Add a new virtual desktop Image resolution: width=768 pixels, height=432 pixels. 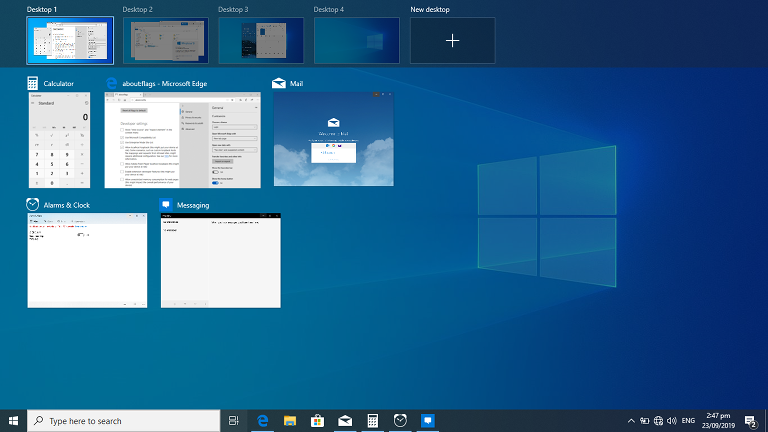pos(452,40)
